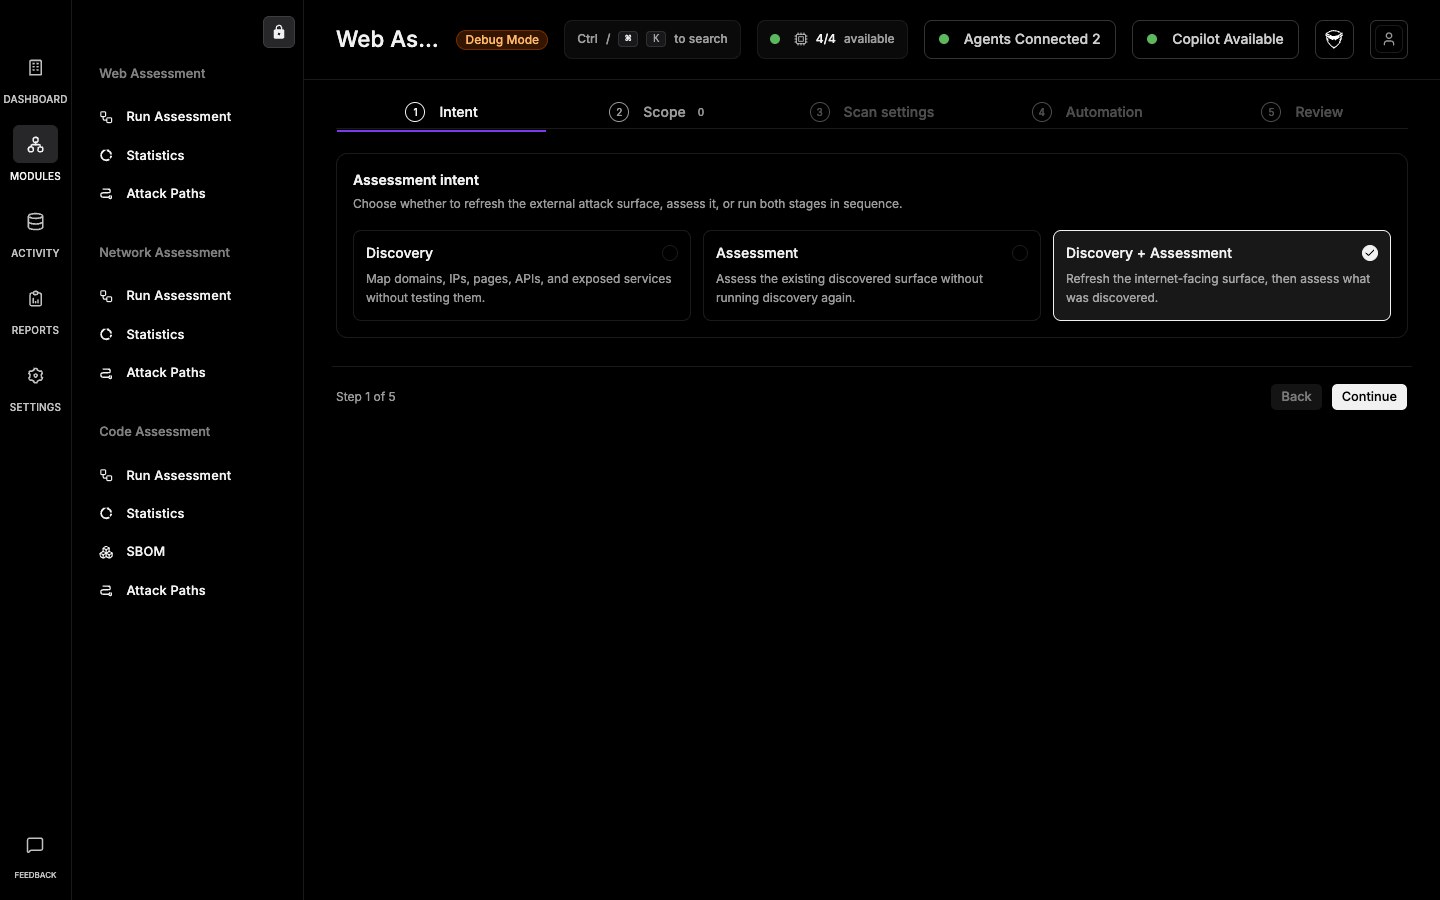Click the SBOM icon under Code Assessment
This screenshot has height=900, width=1440.
pyautogui.click(x=106, y=552)
